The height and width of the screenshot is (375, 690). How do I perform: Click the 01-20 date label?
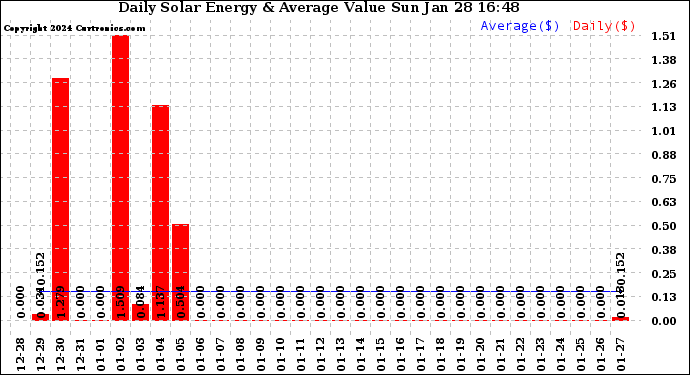481,354
